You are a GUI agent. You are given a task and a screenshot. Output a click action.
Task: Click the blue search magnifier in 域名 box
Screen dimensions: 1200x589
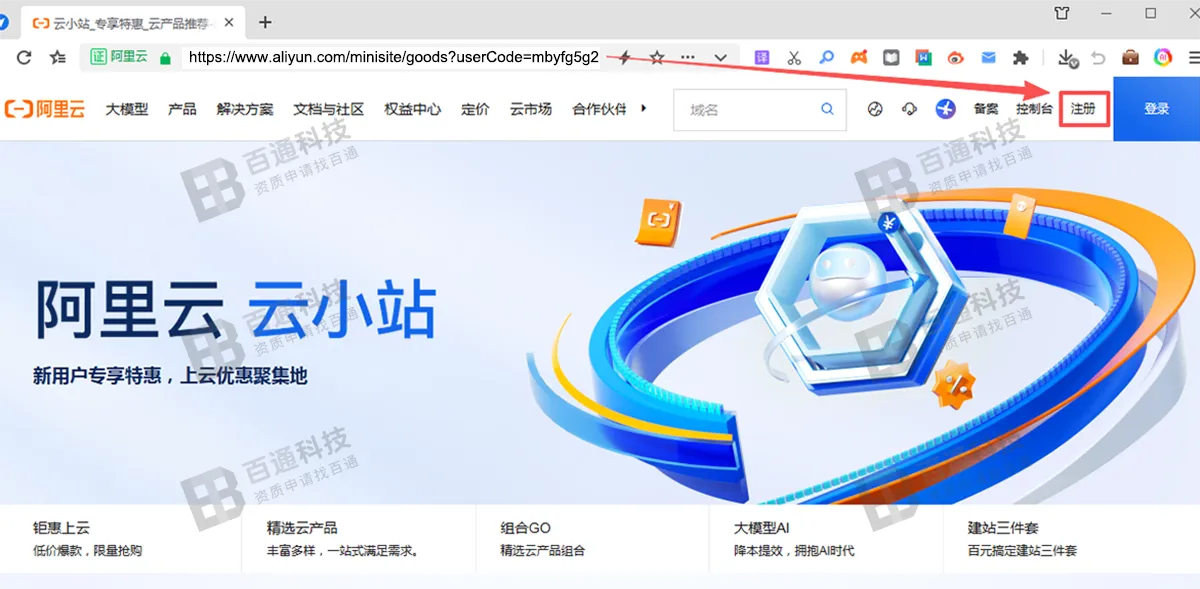point(828,109)
